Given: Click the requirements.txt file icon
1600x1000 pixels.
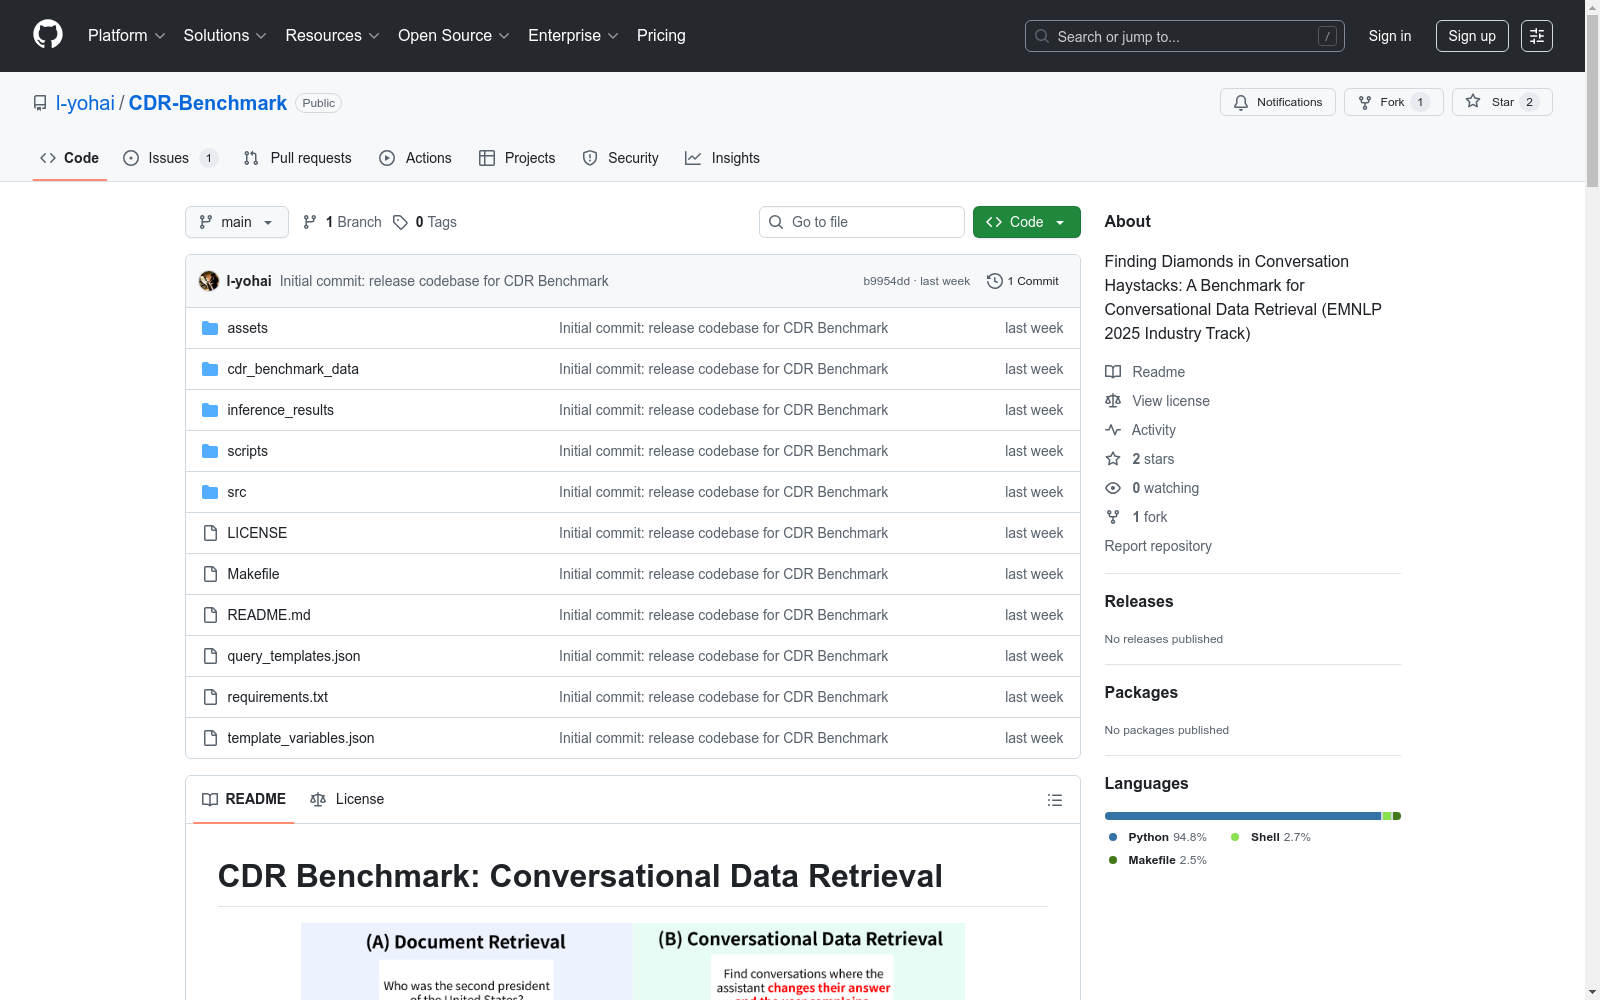Looking at the screenshot, I should point(210,697).
